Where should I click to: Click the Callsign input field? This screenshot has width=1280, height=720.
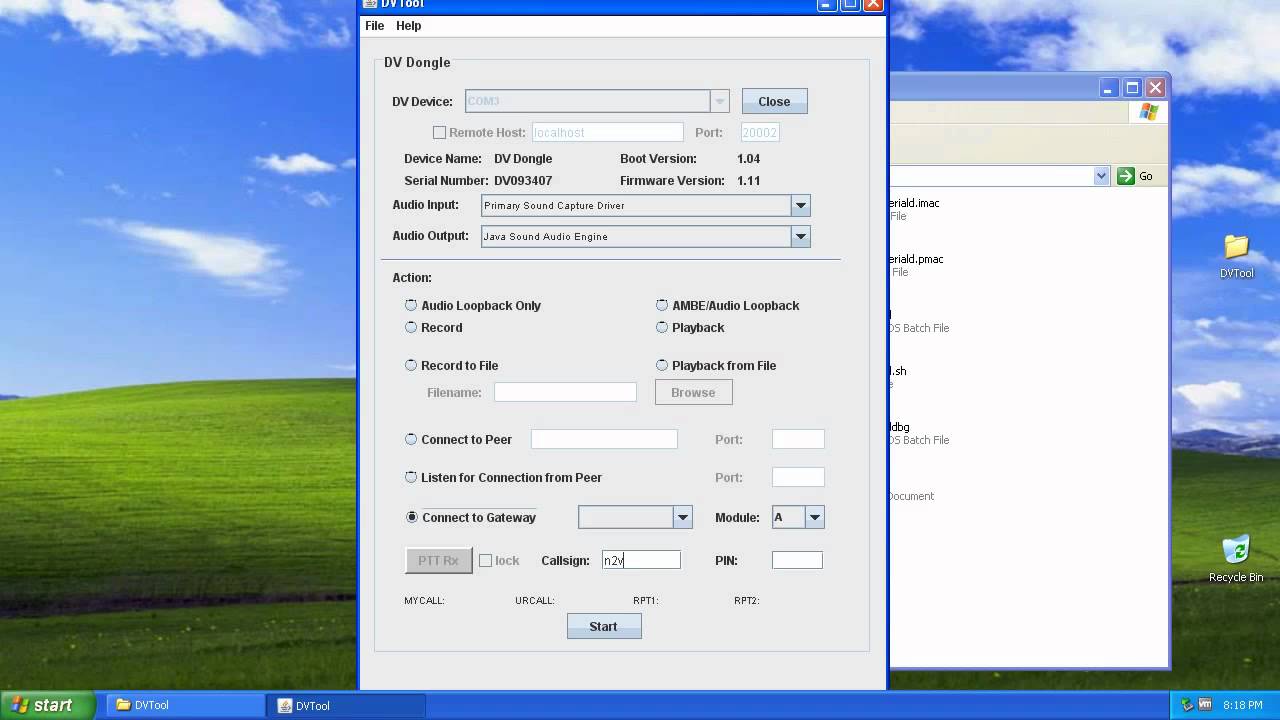point(641,560)
